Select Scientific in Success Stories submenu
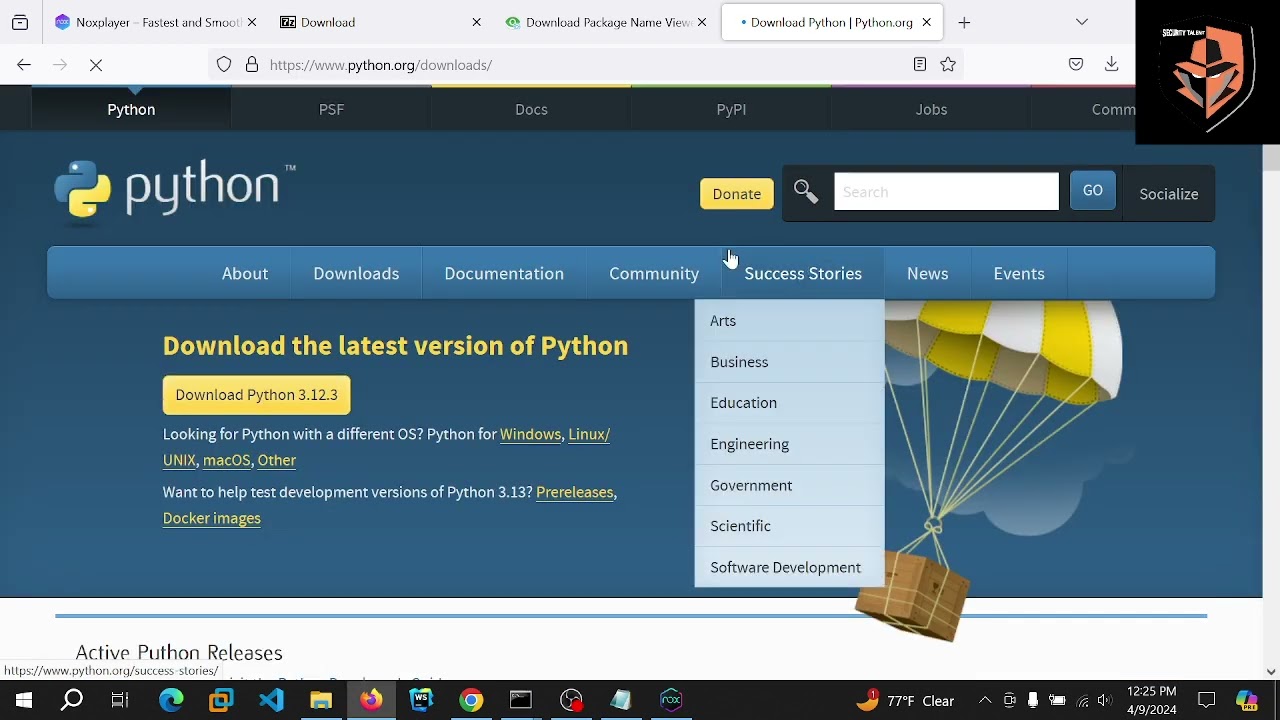This screenshot has height=720, width=1280. [x=790, y=526]
